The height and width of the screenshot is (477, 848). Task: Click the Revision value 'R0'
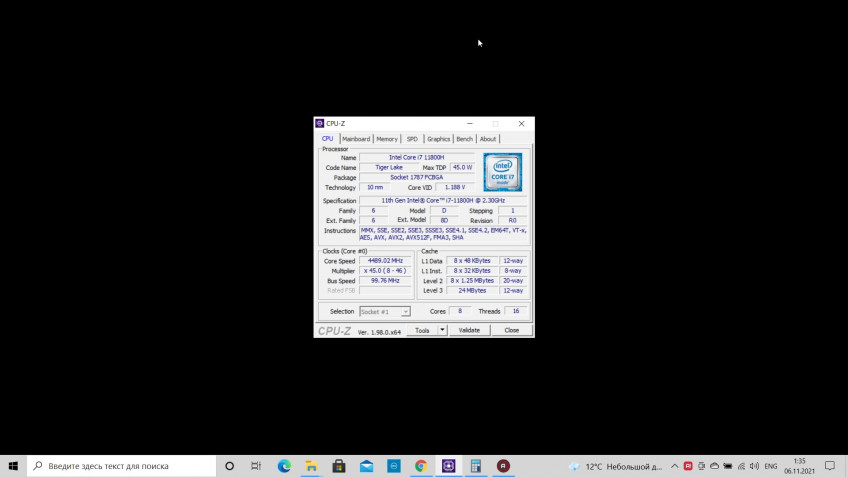pos(512,221)
